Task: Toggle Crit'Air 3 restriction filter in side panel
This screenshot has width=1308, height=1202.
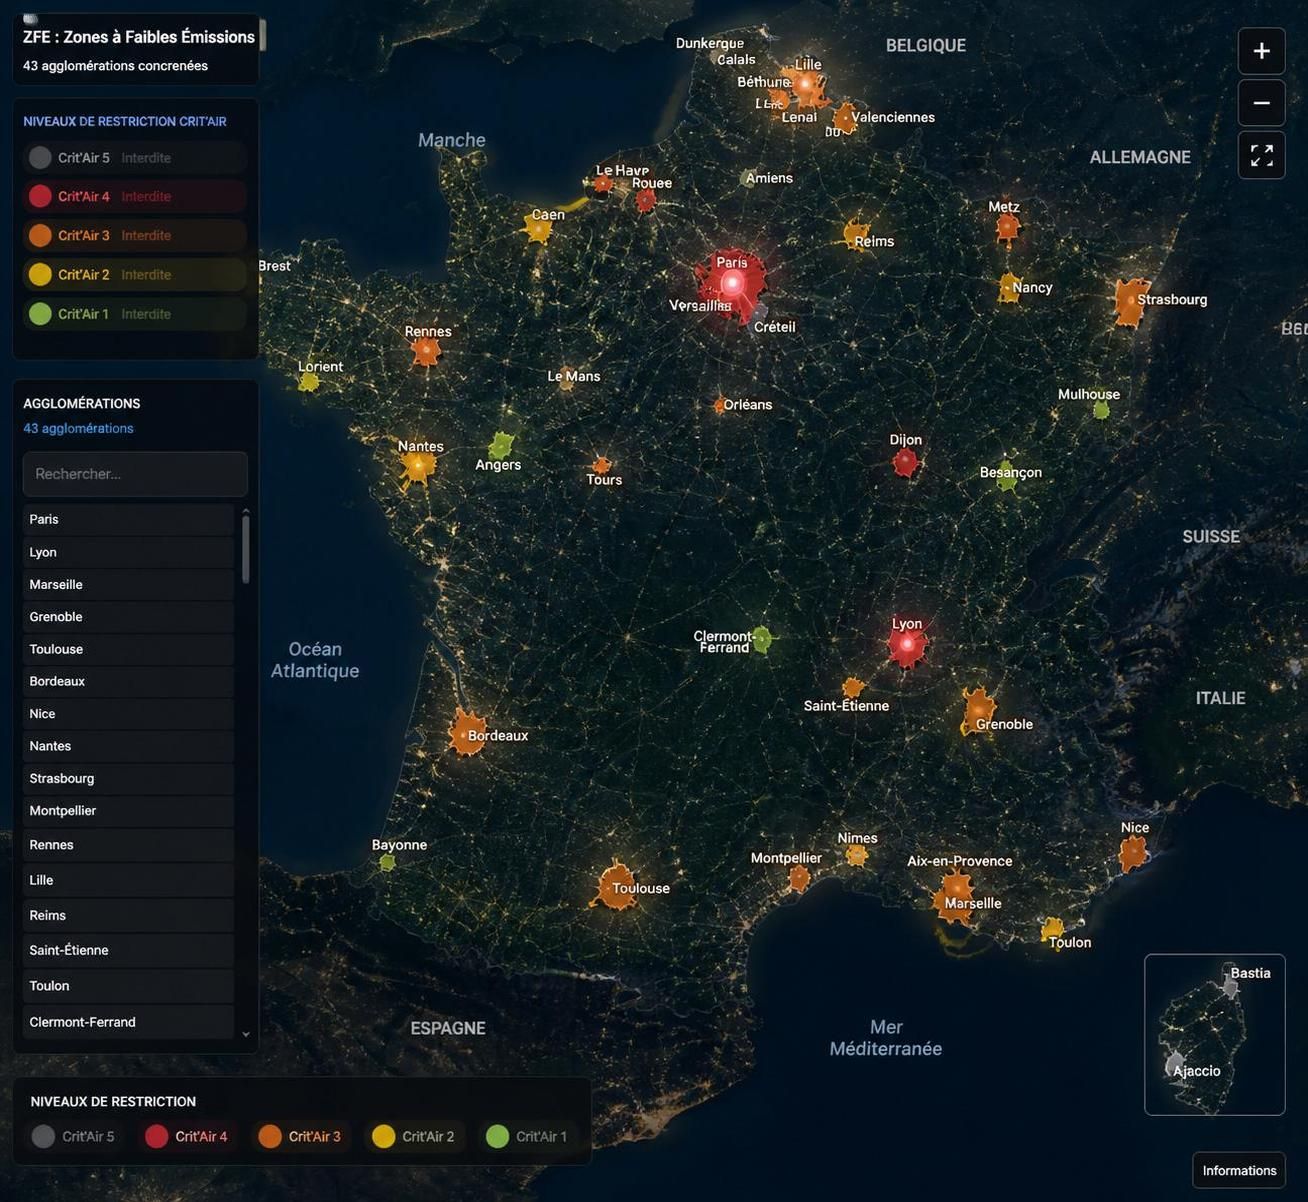Action: click(135, 235)
